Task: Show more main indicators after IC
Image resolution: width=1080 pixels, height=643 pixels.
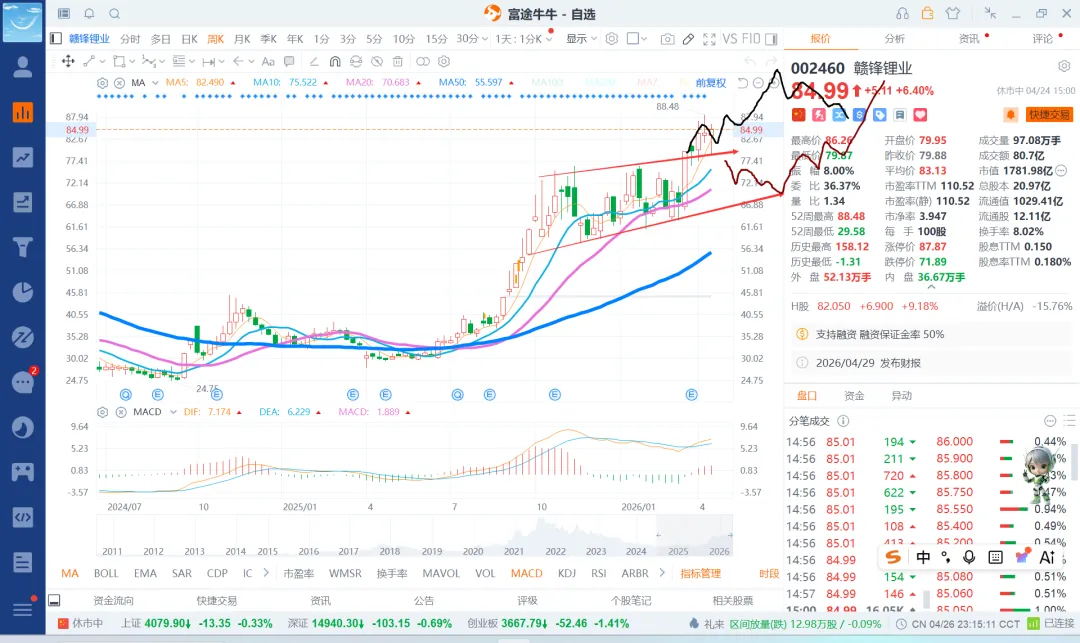Action: (266, 573)
